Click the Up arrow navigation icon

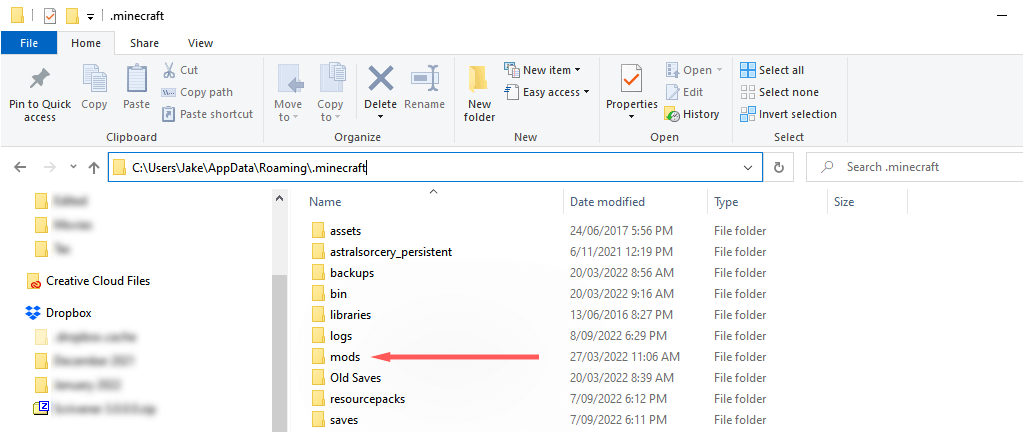click(94, 167)
